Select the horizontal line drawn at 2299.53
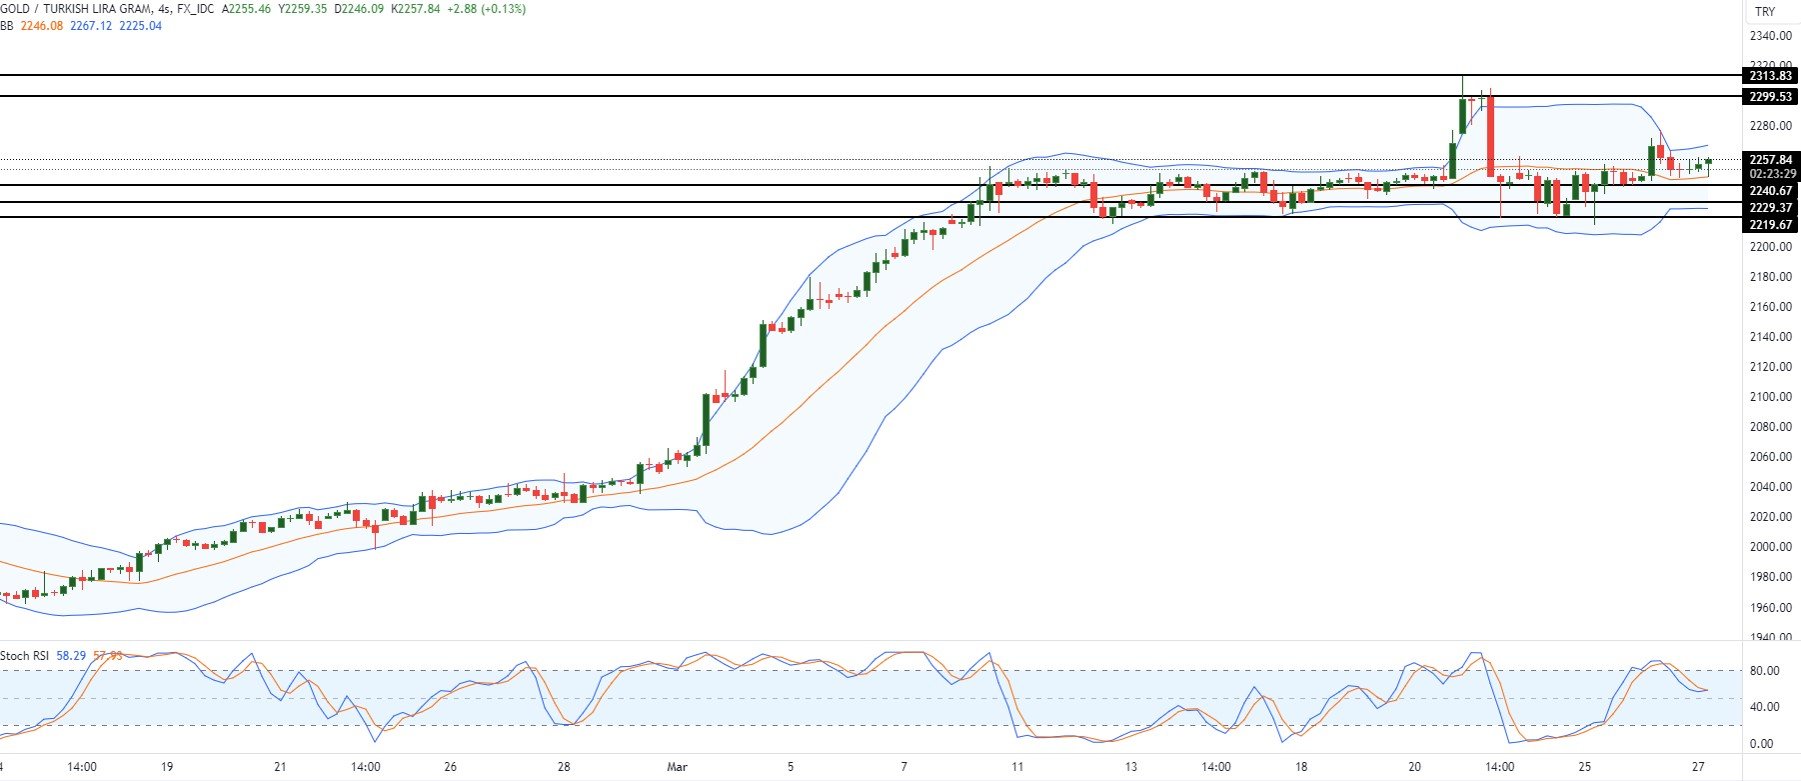1801x781 pixels. tap(870, 96)
